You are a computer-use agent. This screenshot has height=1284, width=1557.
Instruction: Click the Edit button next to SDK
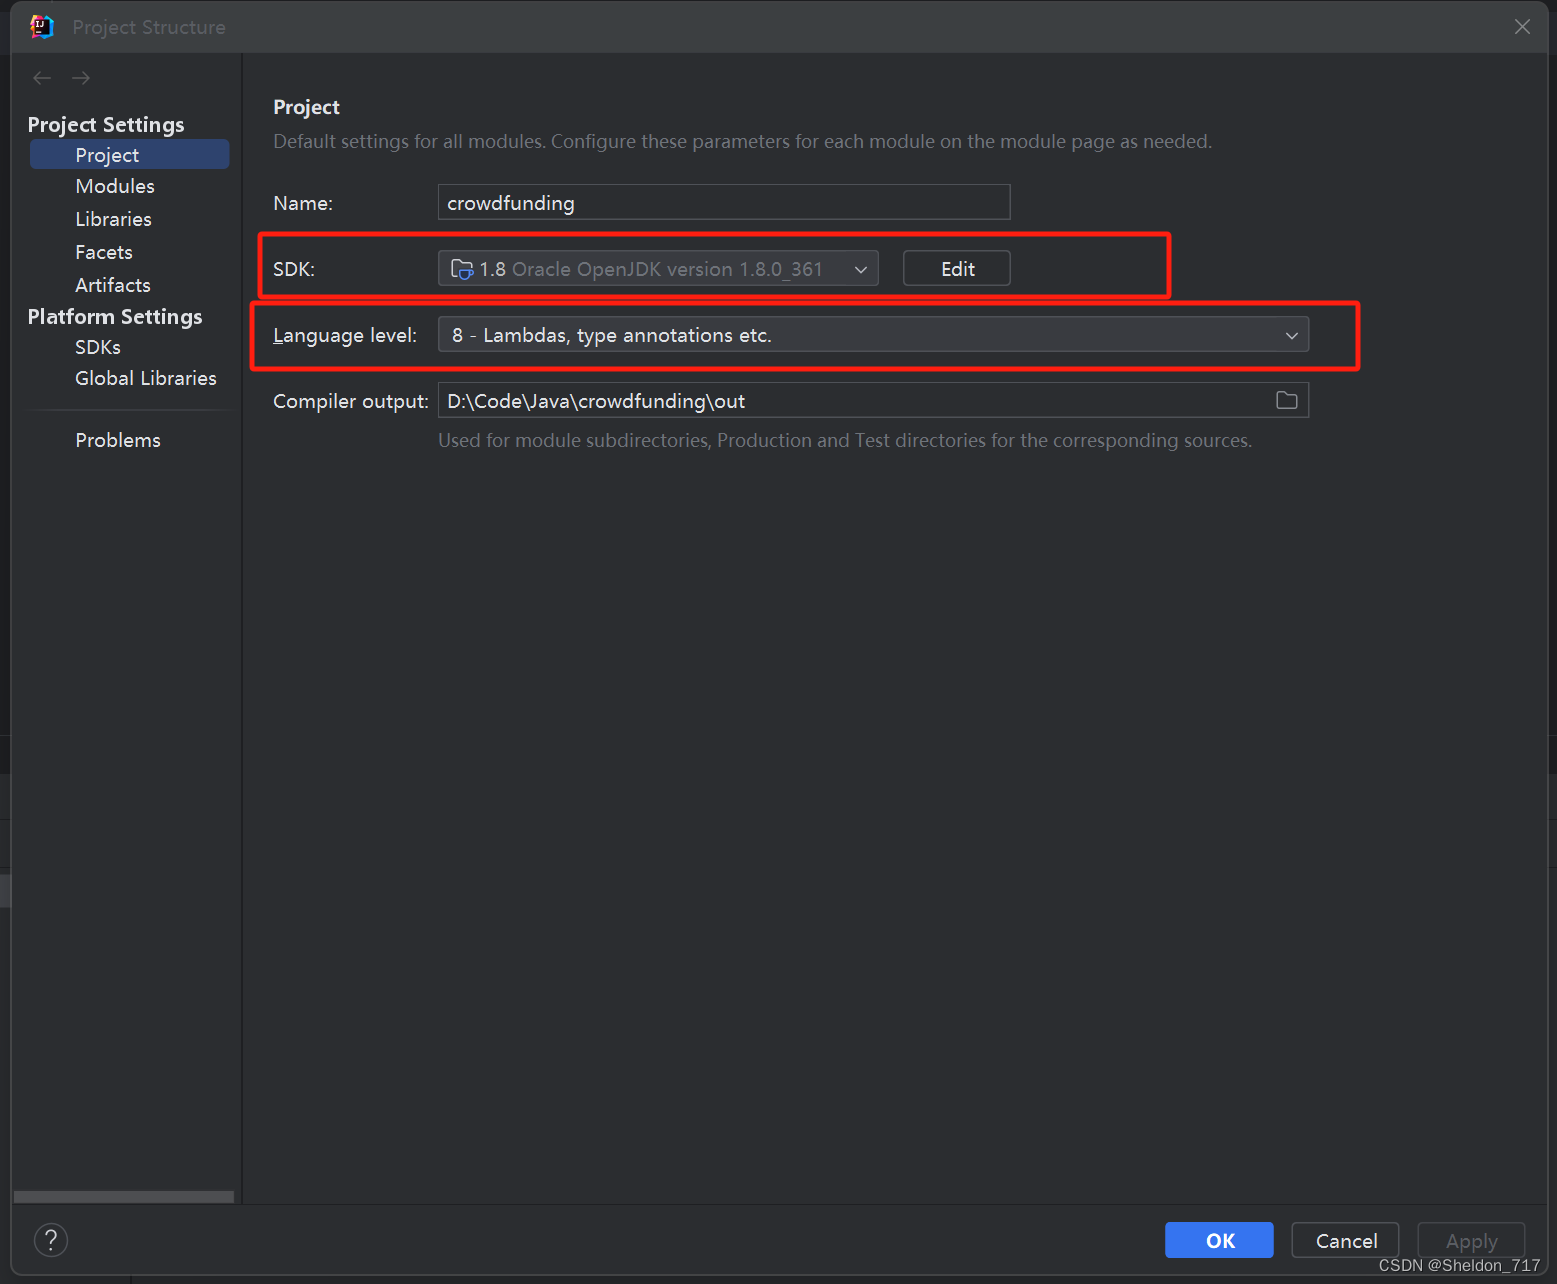point(955,268)
